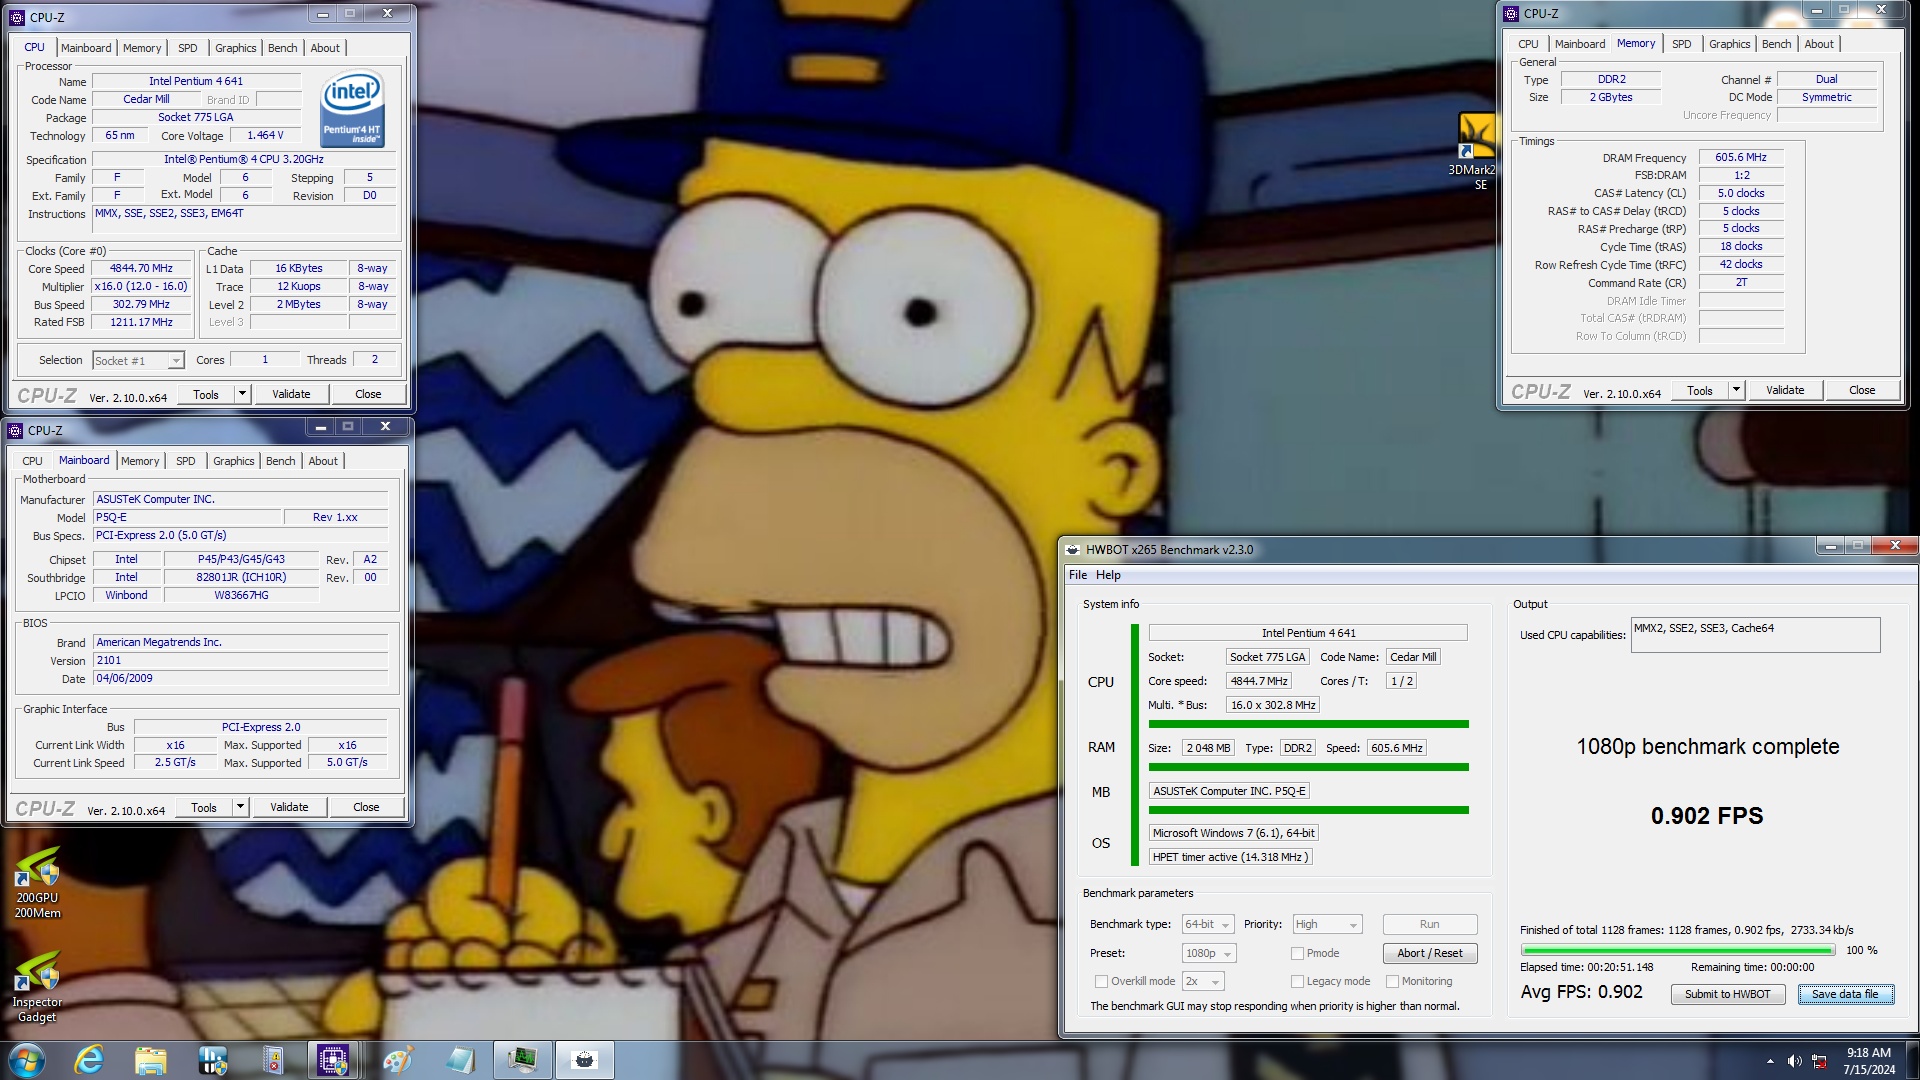Switch to About tab in CPU-Z Memory window
The height and width of the screenshot is (1080, 1920).
1819,44
